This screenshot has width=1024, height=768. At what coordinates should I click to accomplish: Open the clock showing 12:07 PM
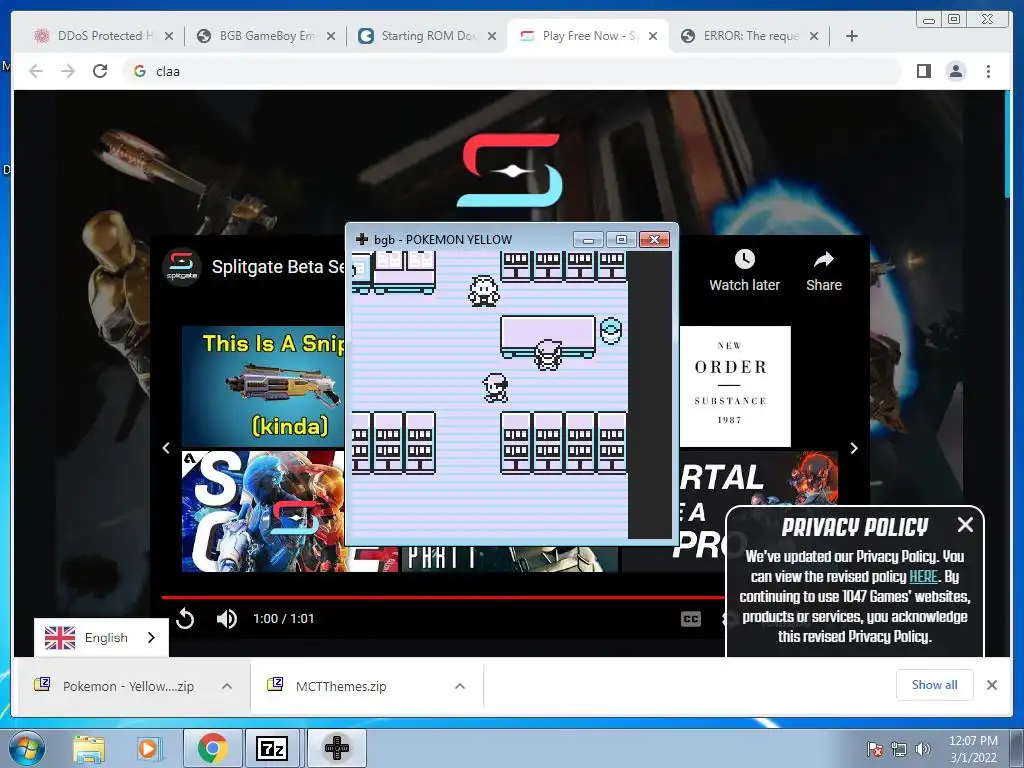coord(973,749)
